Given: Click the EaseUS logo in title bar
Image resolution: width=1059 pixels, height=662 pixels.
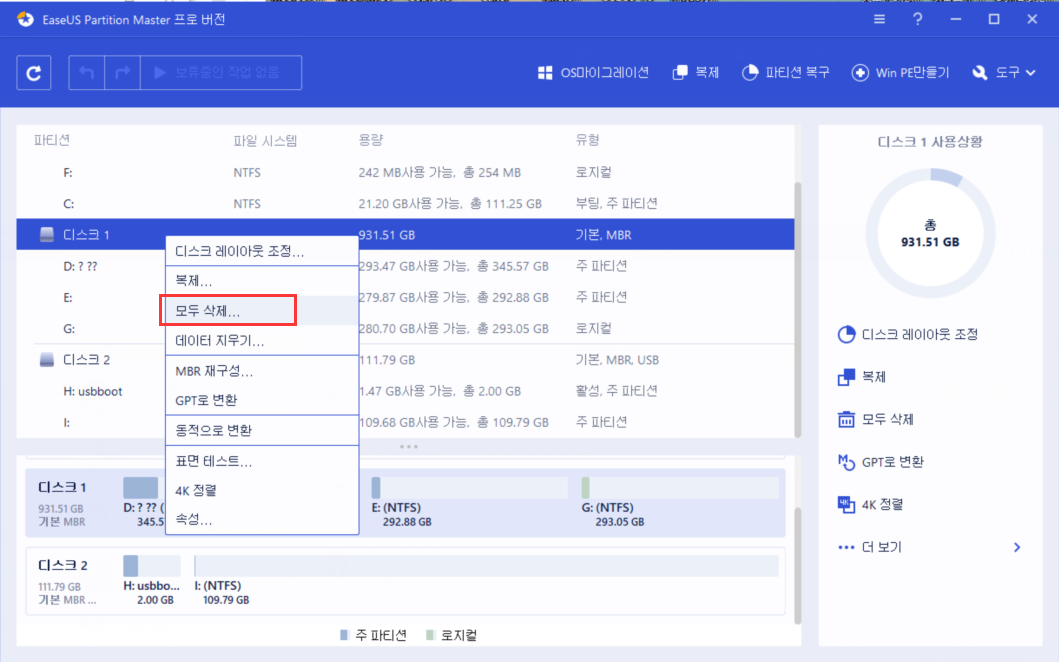Looking at the screenshot, I should coord(25,20).
